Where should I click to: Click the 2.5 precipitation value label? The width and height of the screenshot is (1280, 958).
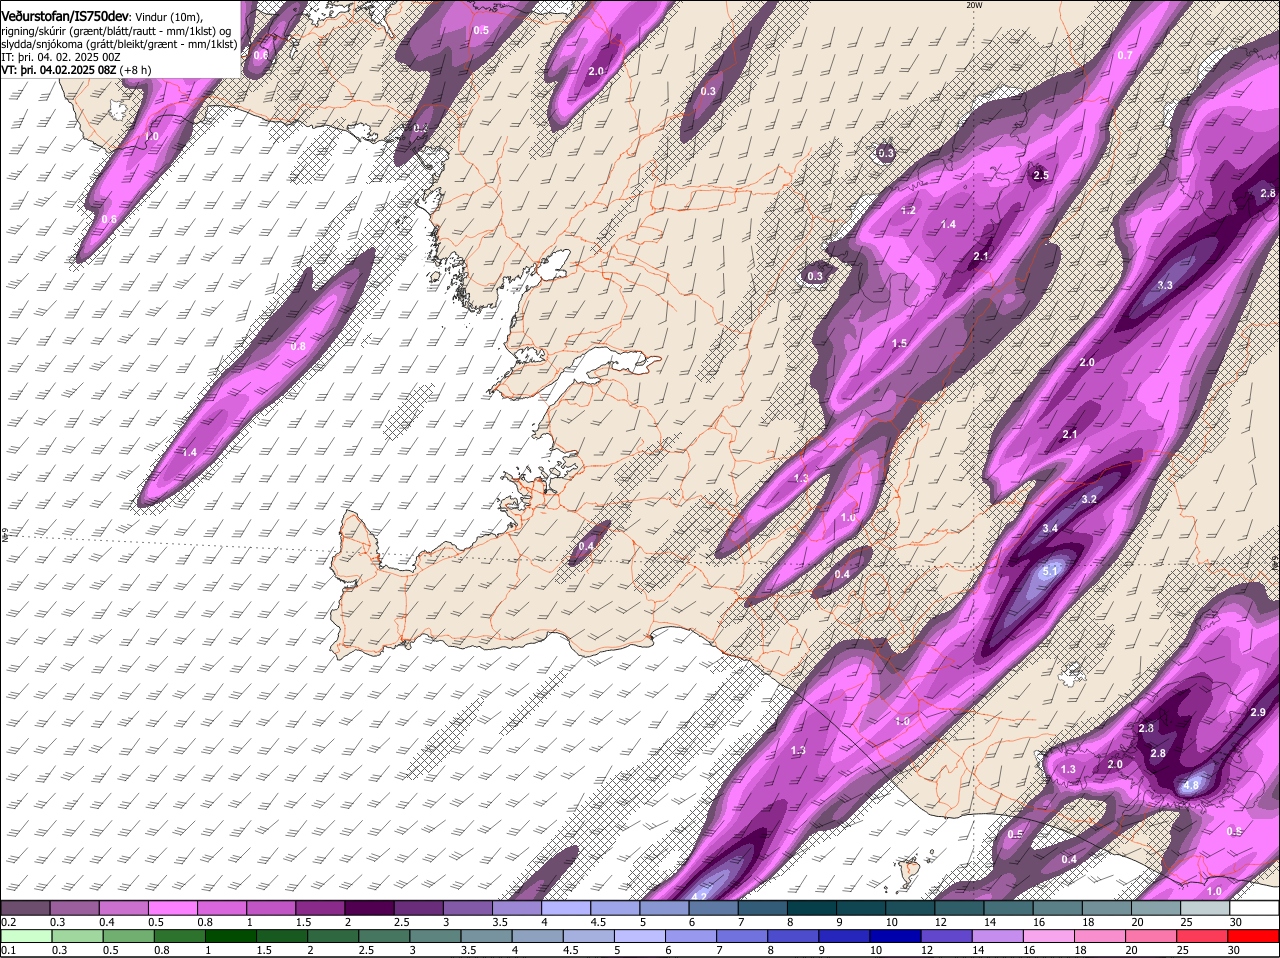pos(1041,175)
